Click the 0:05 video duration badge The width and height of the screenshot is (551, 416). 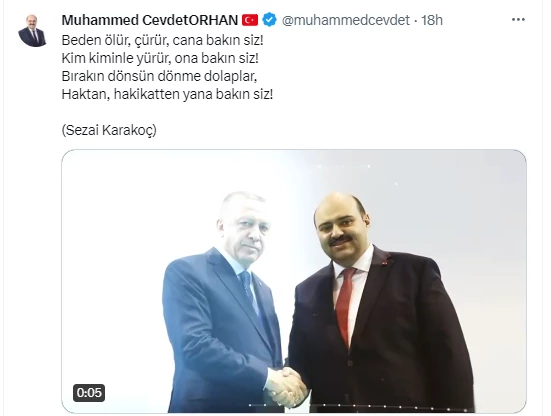pyautogui.click(x=89, y=392)
